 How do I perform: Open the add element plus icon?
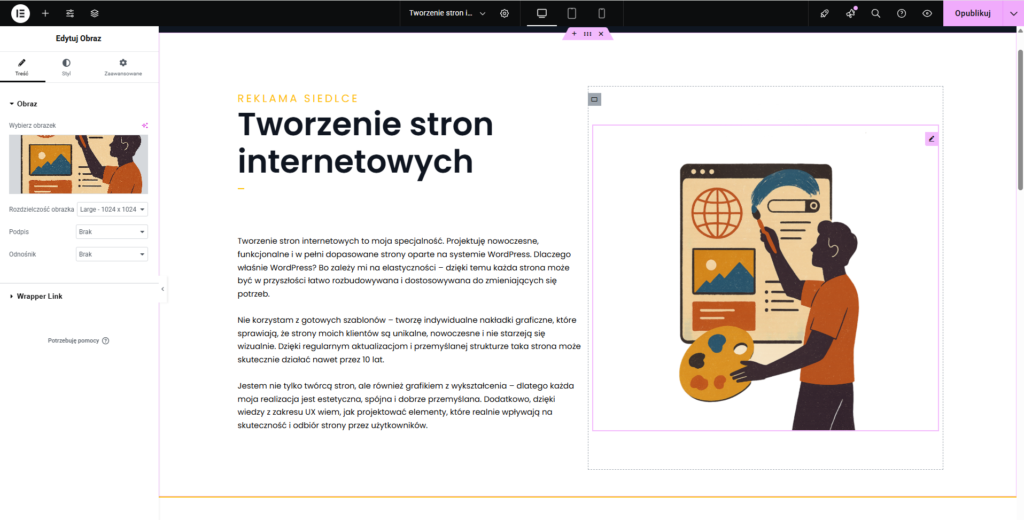click(x=45, y=13)
